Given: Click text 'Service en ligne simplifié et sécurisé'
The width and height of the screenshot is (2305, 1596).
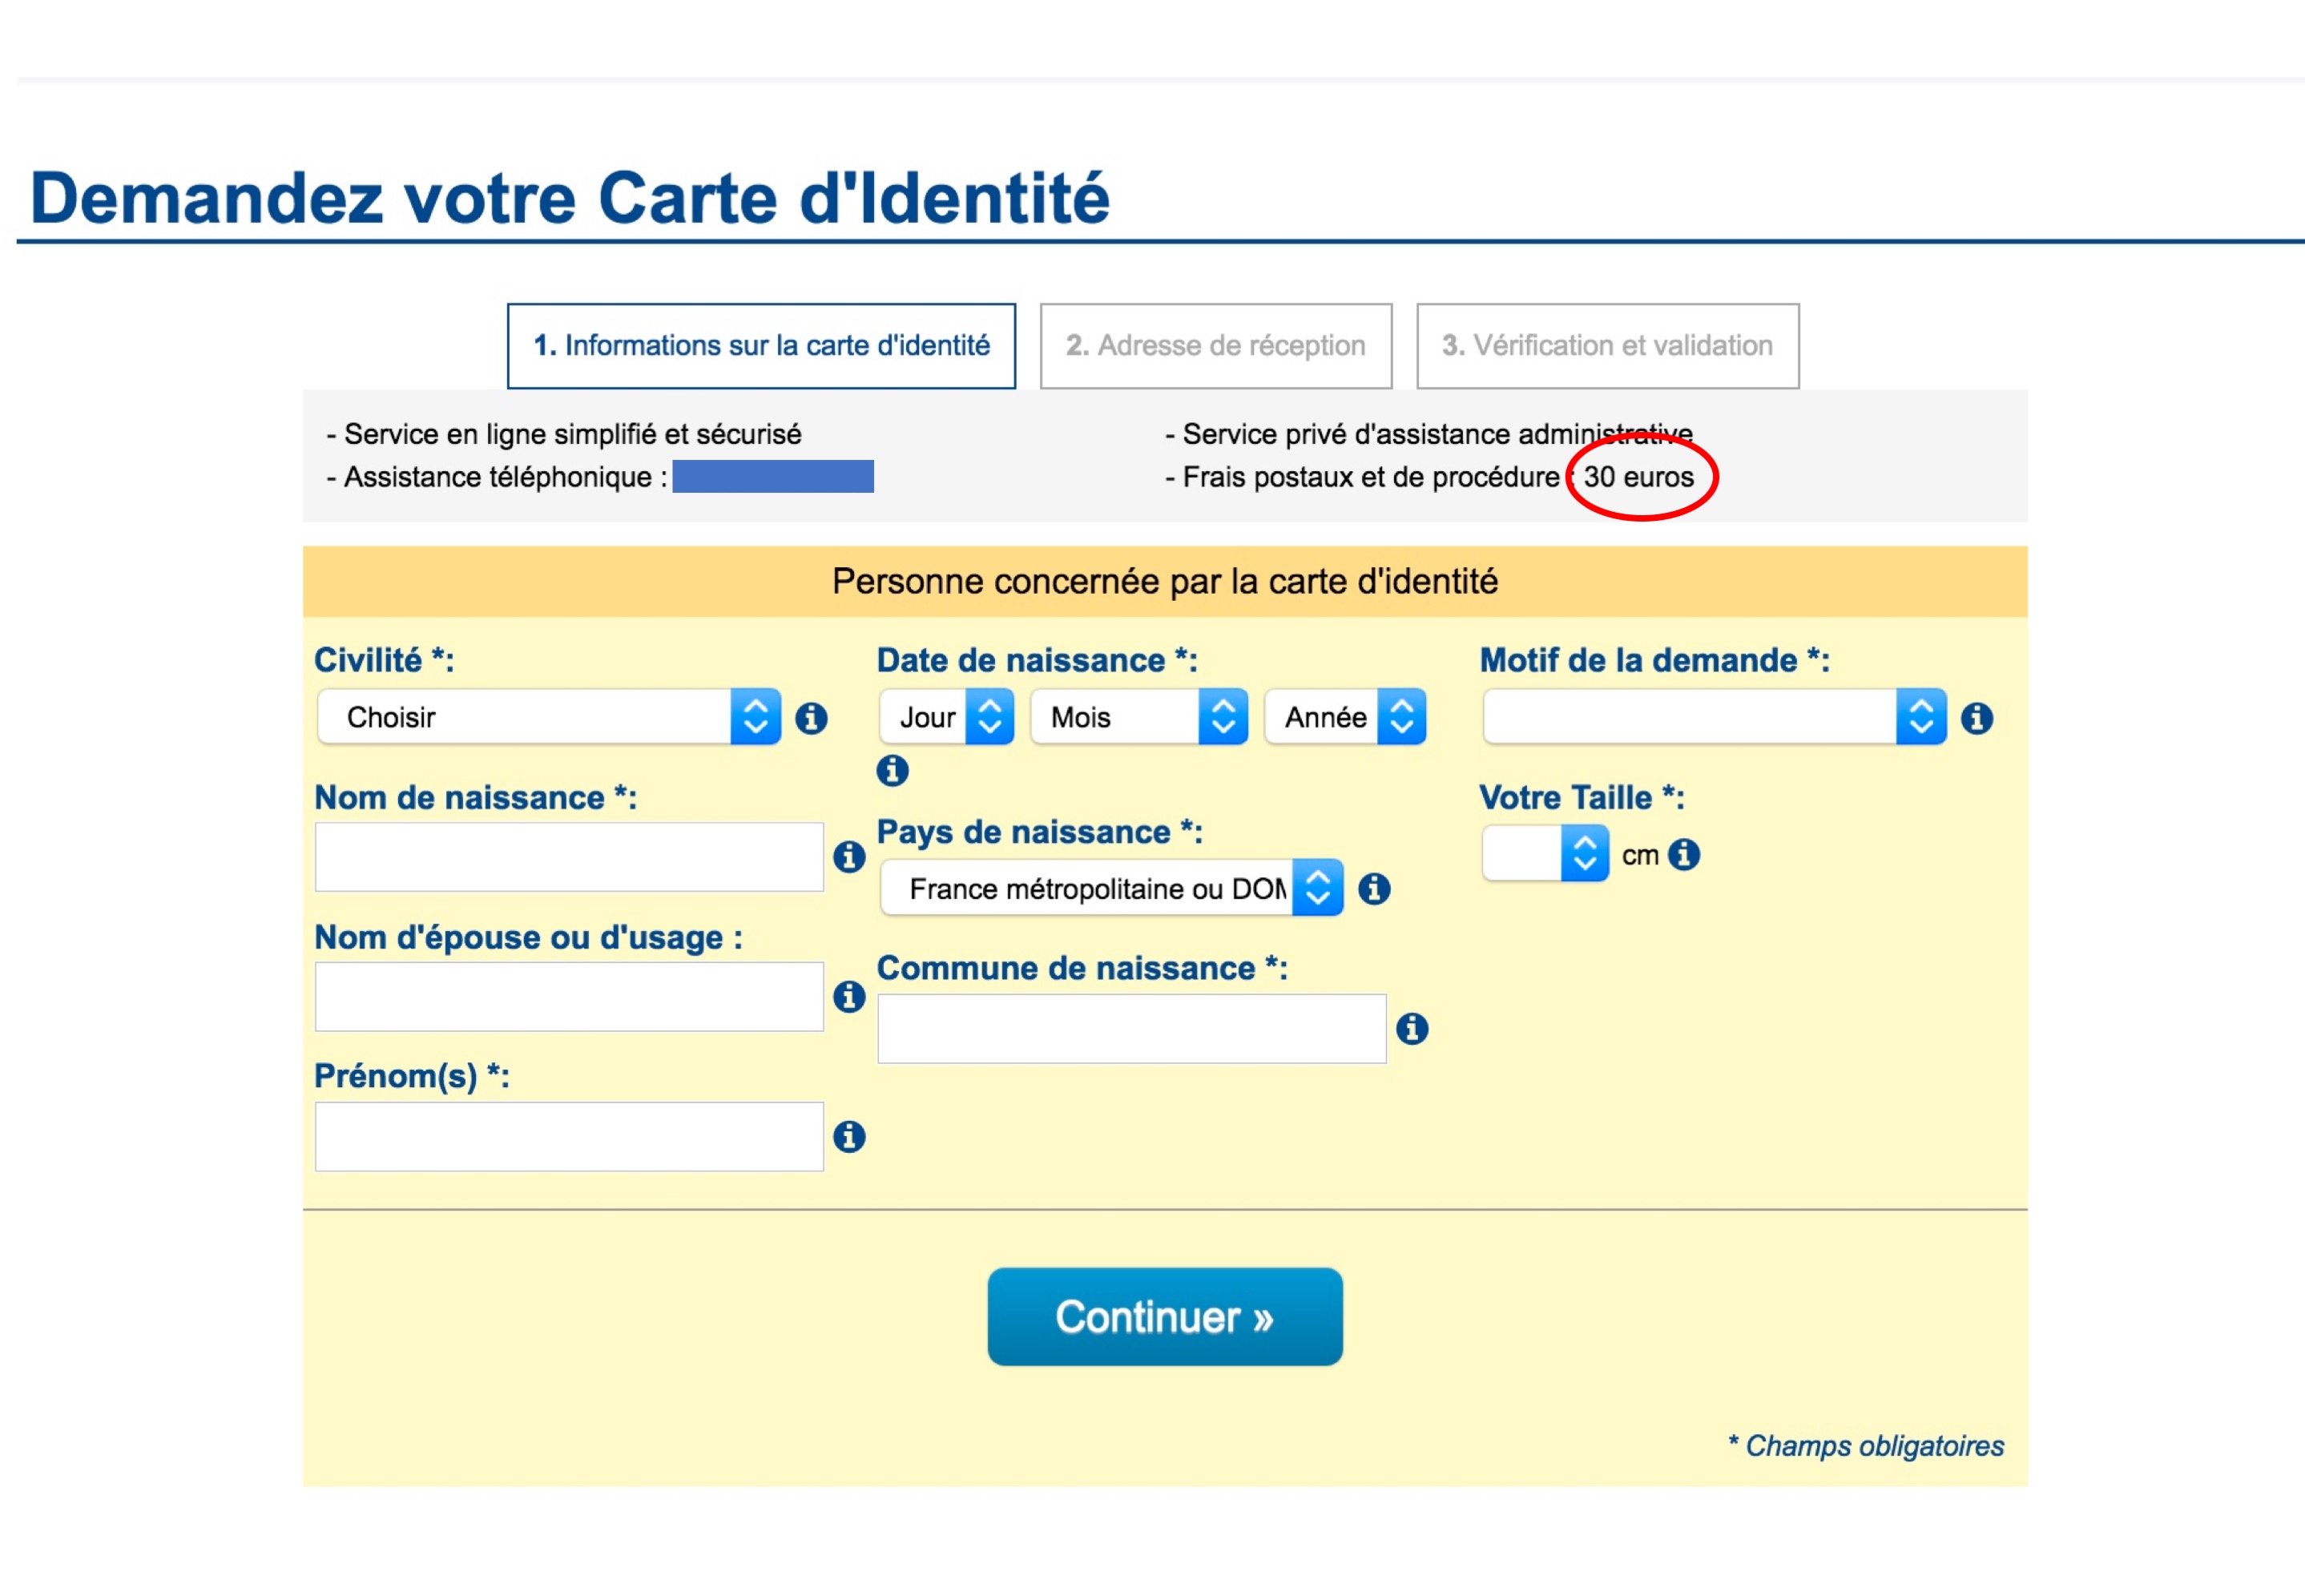Looking at the screenshot, I should point(572,434).
